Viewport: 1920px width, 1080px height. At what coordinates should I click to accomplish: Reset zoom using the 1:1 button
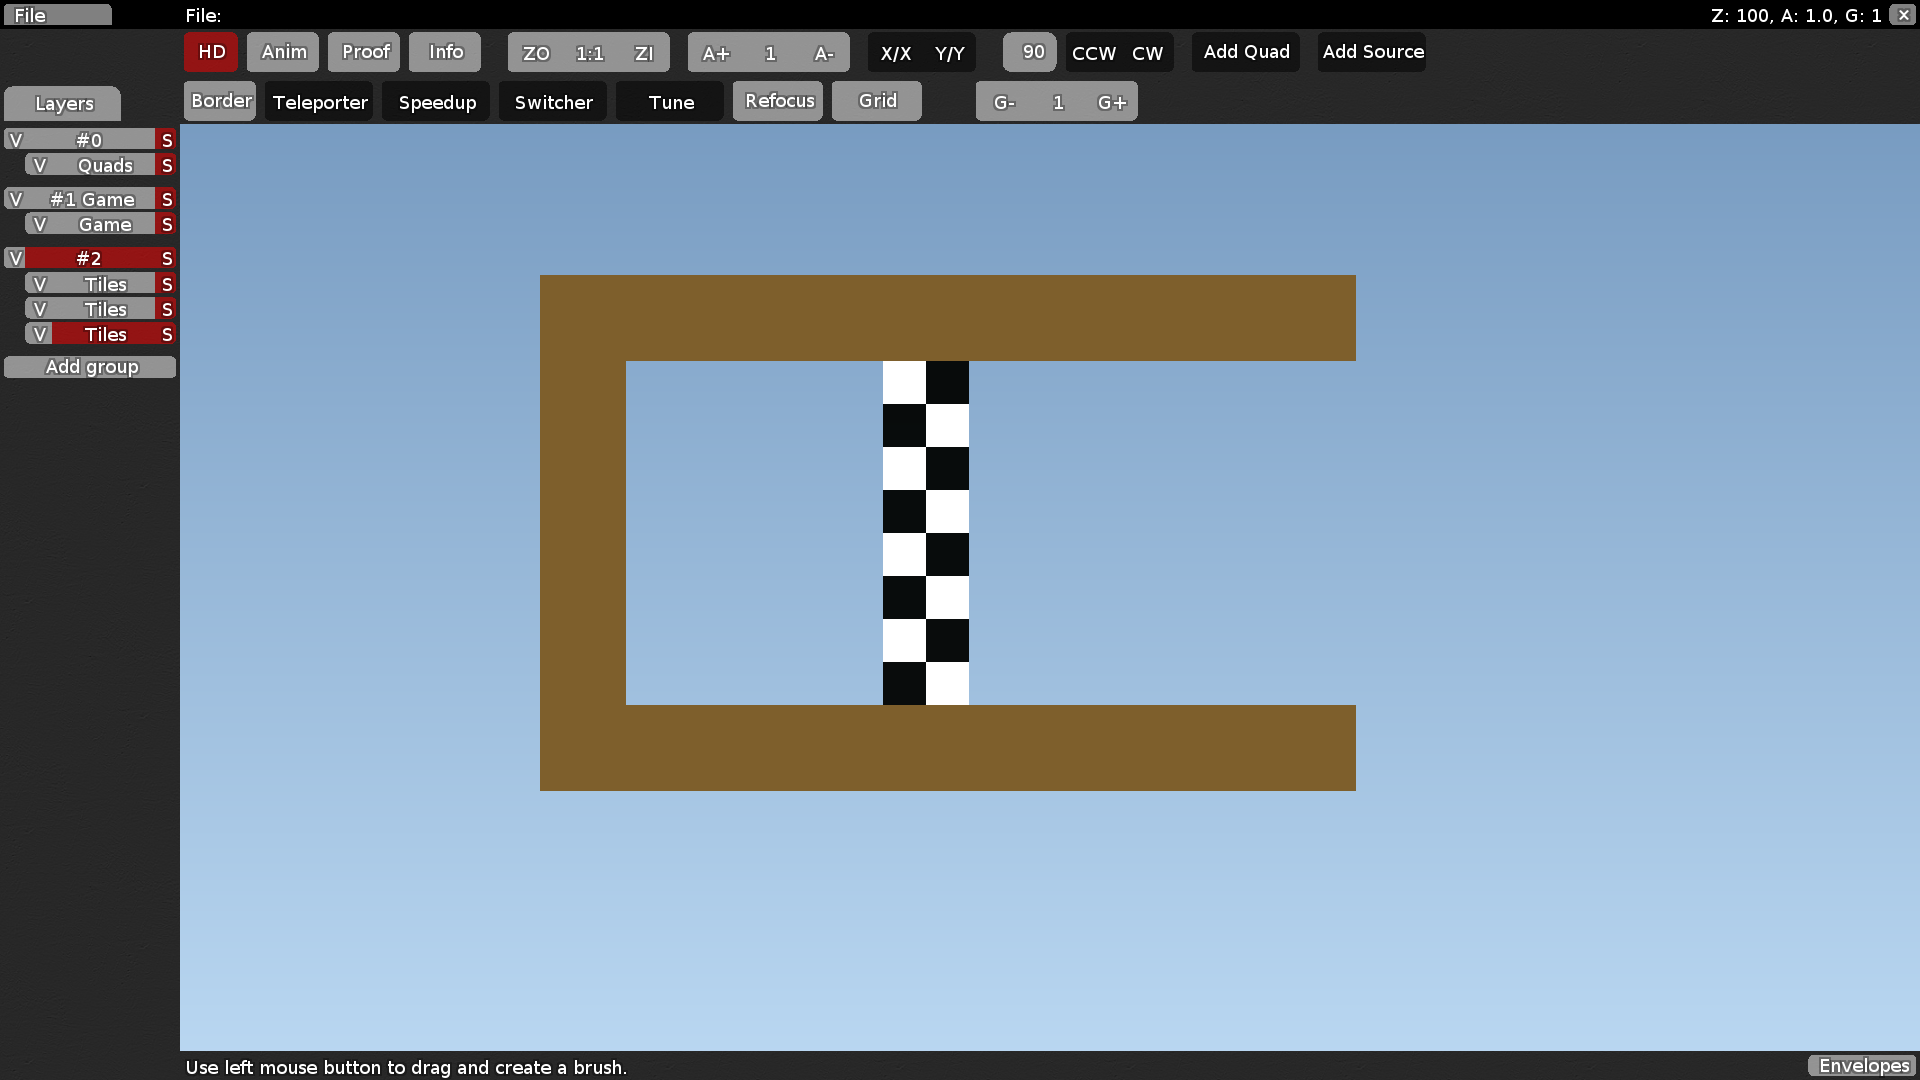coord(589,52)
